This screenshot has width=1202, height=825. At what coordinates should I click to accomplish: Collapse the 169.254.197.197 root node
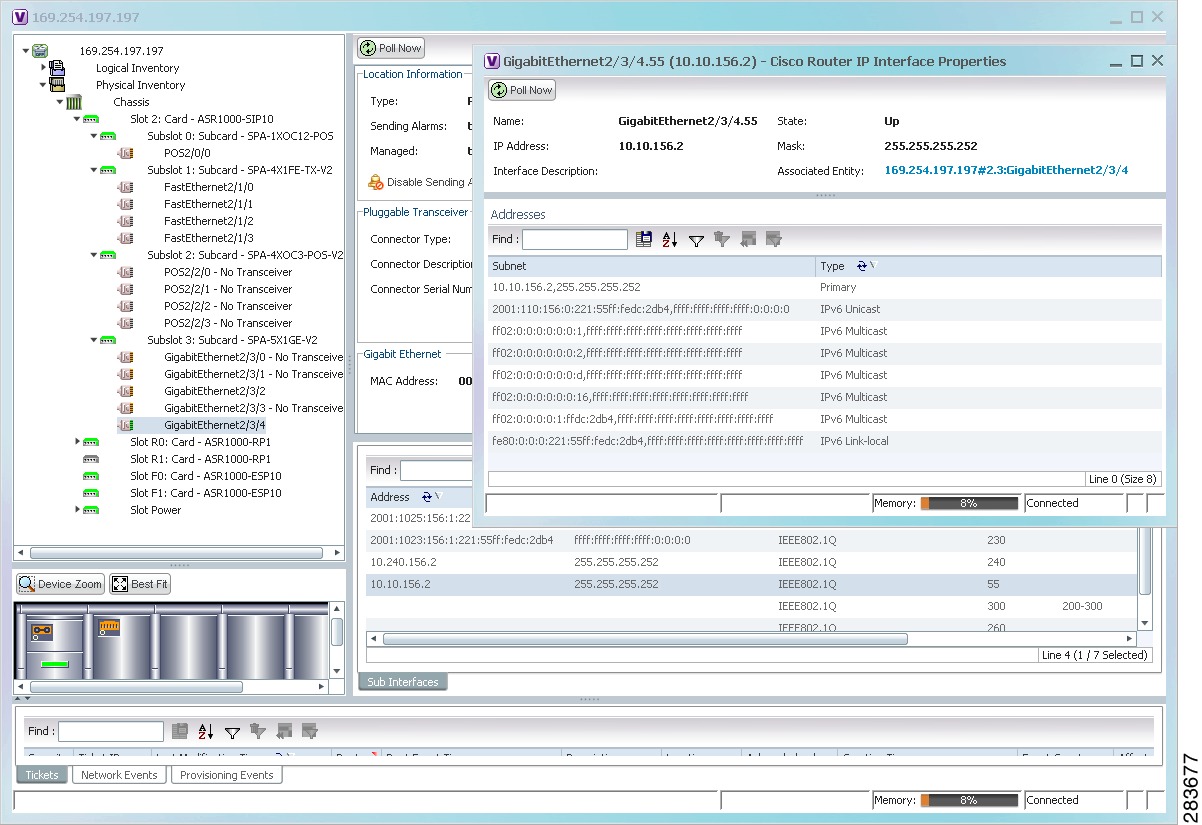click(25, 51)
